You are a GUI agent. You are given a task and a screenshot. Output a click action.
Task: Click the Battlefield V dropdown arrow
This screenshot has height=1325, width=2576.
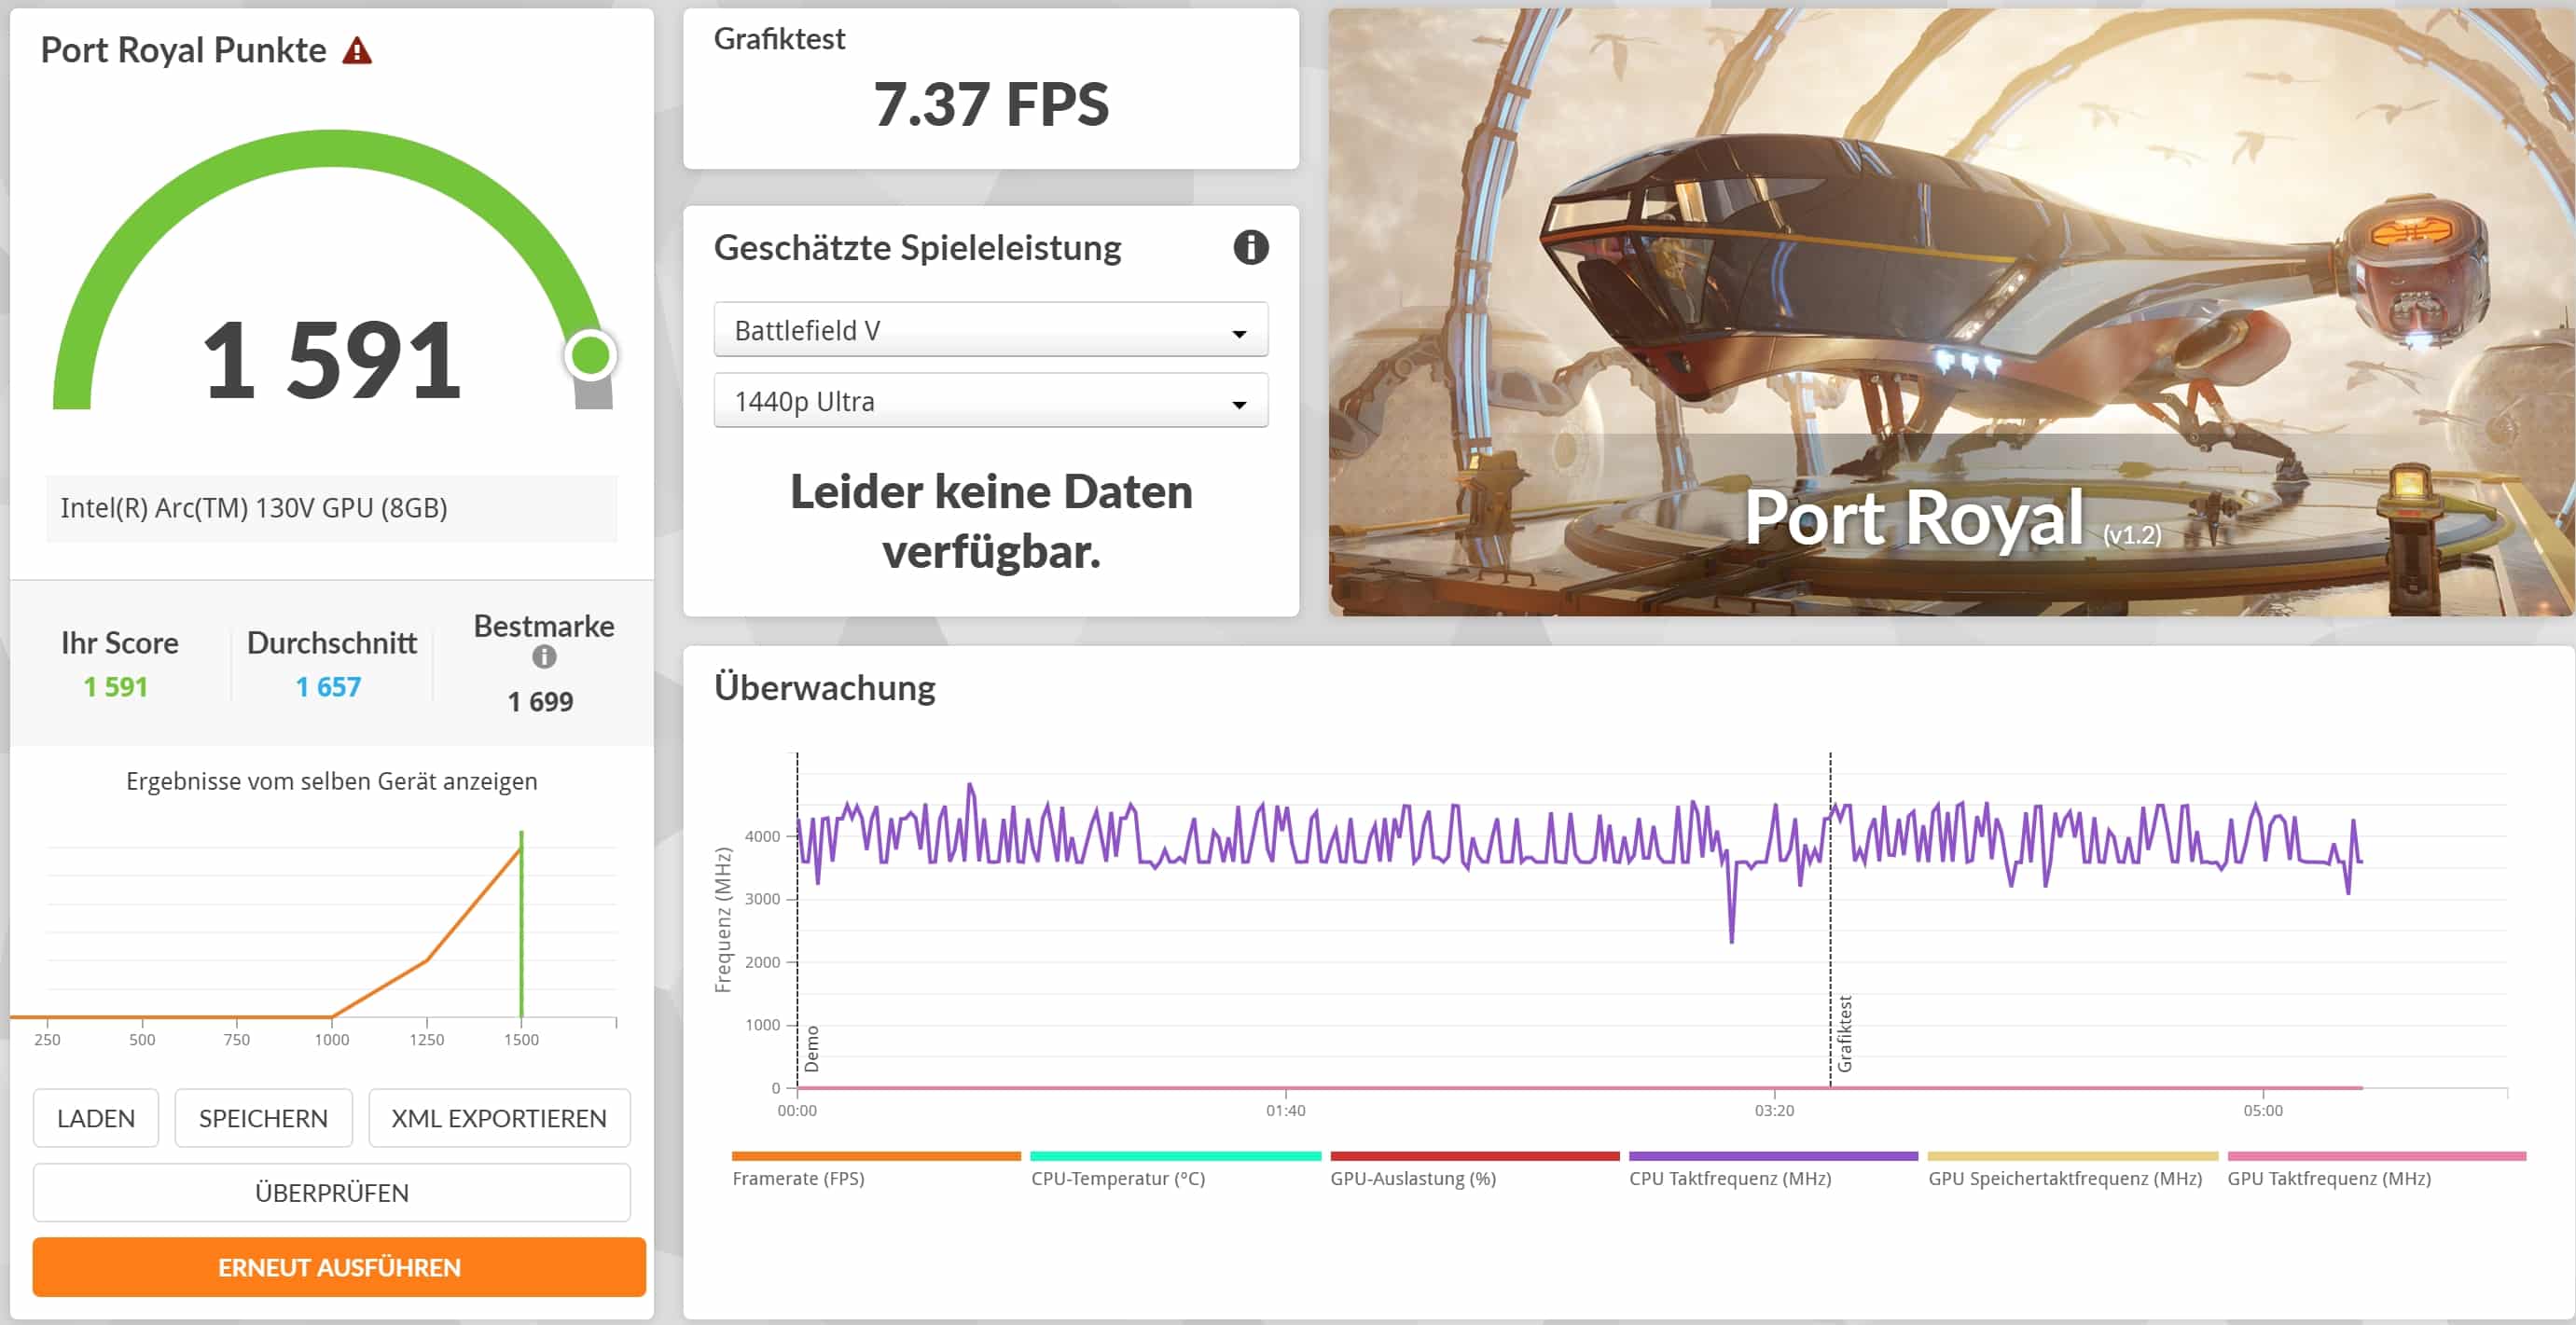point(1239,333)
